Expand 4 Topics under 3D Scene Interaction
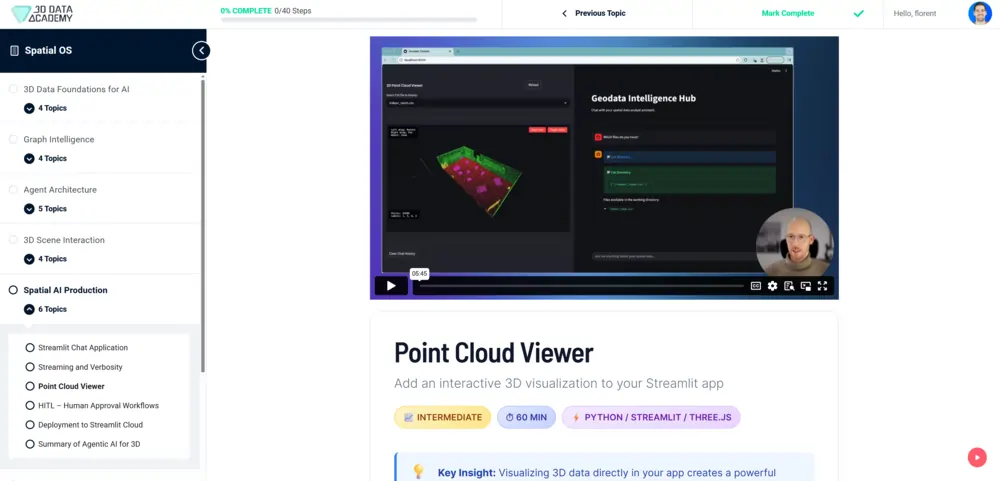The width and height of the screenshot is (1000, 481). pyautogui.click(x=45, y=259)
